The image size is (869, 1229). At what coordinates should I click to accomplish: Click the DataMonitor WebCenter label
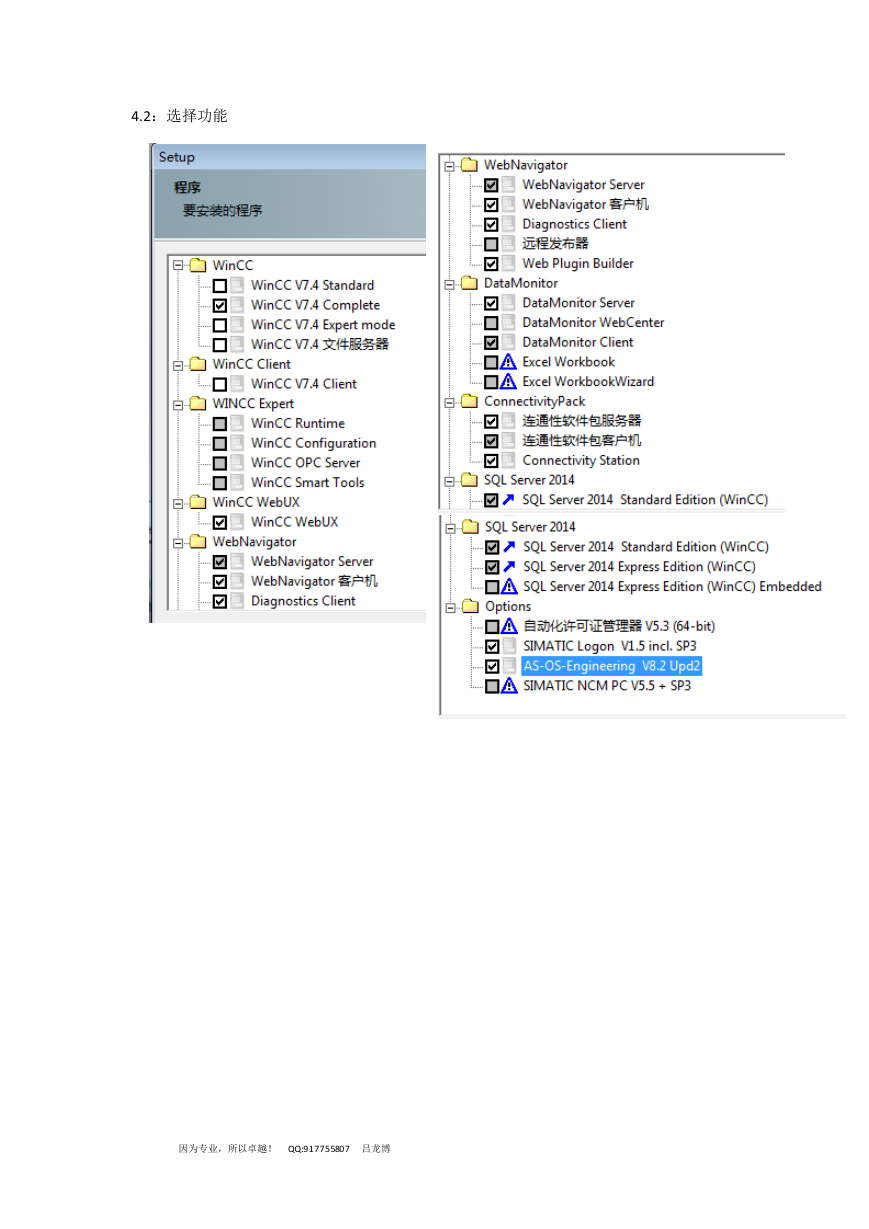[593, 322]
